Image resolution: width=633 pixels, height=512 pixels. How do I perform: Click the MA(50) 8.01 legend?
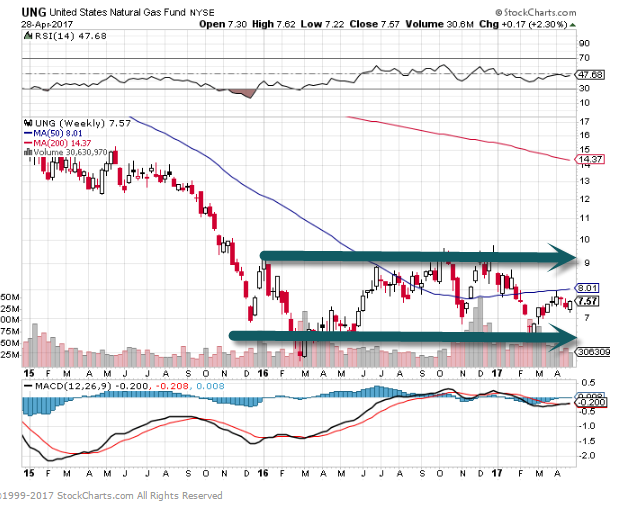pos(53,133)
